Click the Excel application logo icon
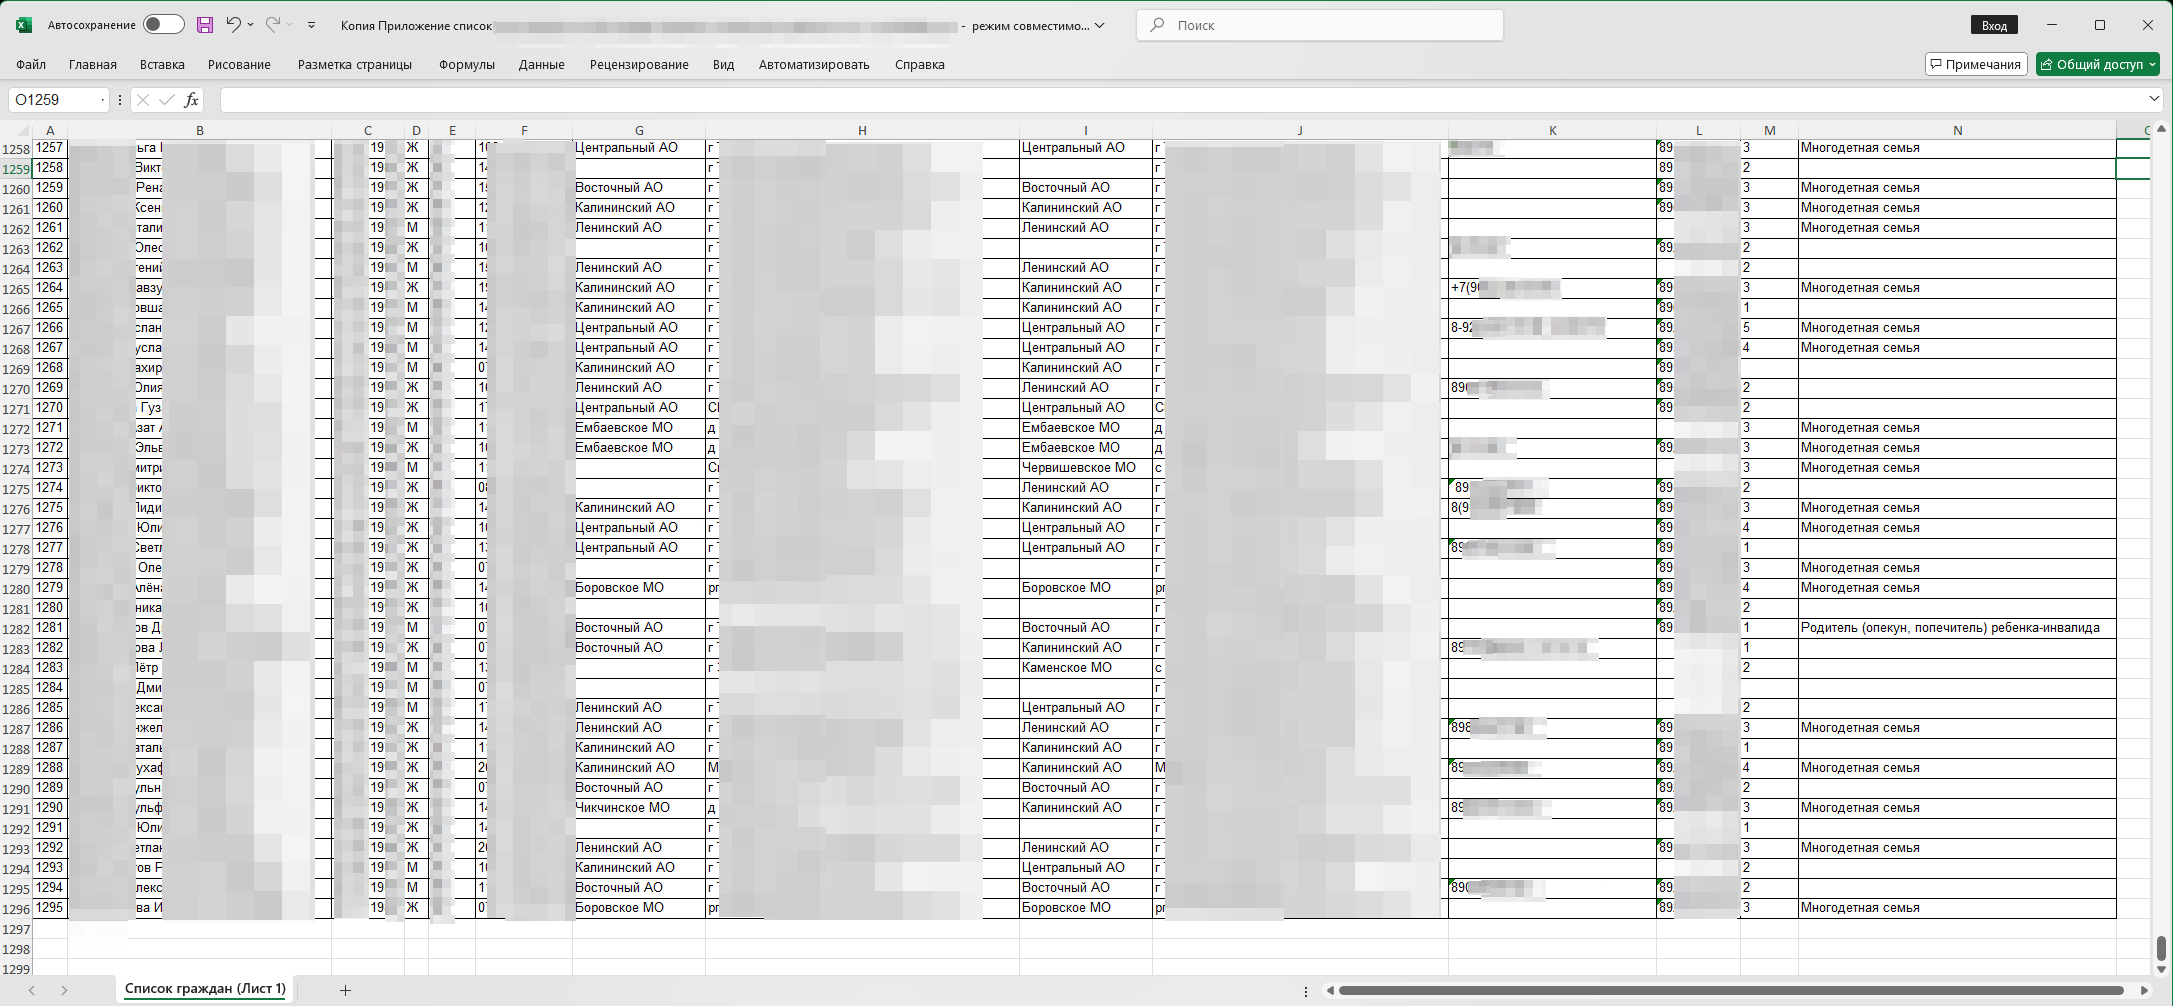This screenshot has width=2173, height=1006. pos(24,25)
